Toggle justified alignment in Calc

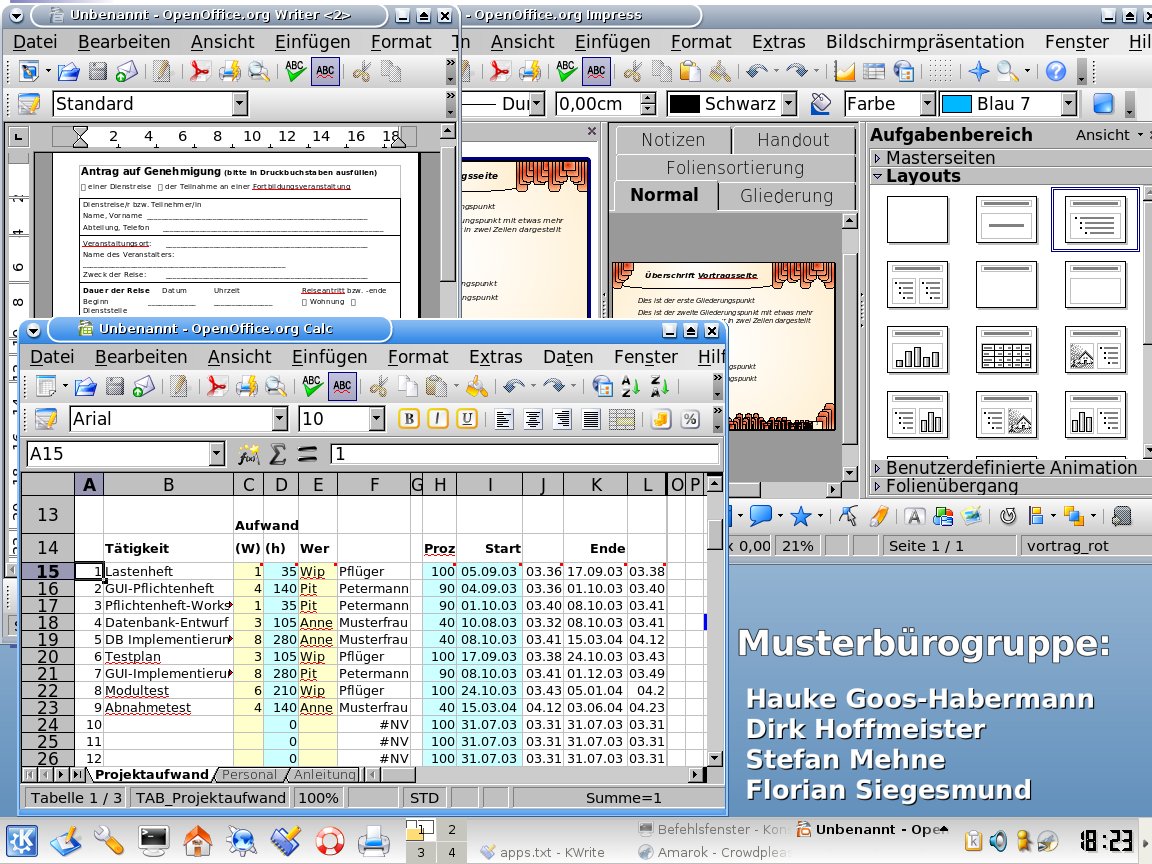point(591,419)
